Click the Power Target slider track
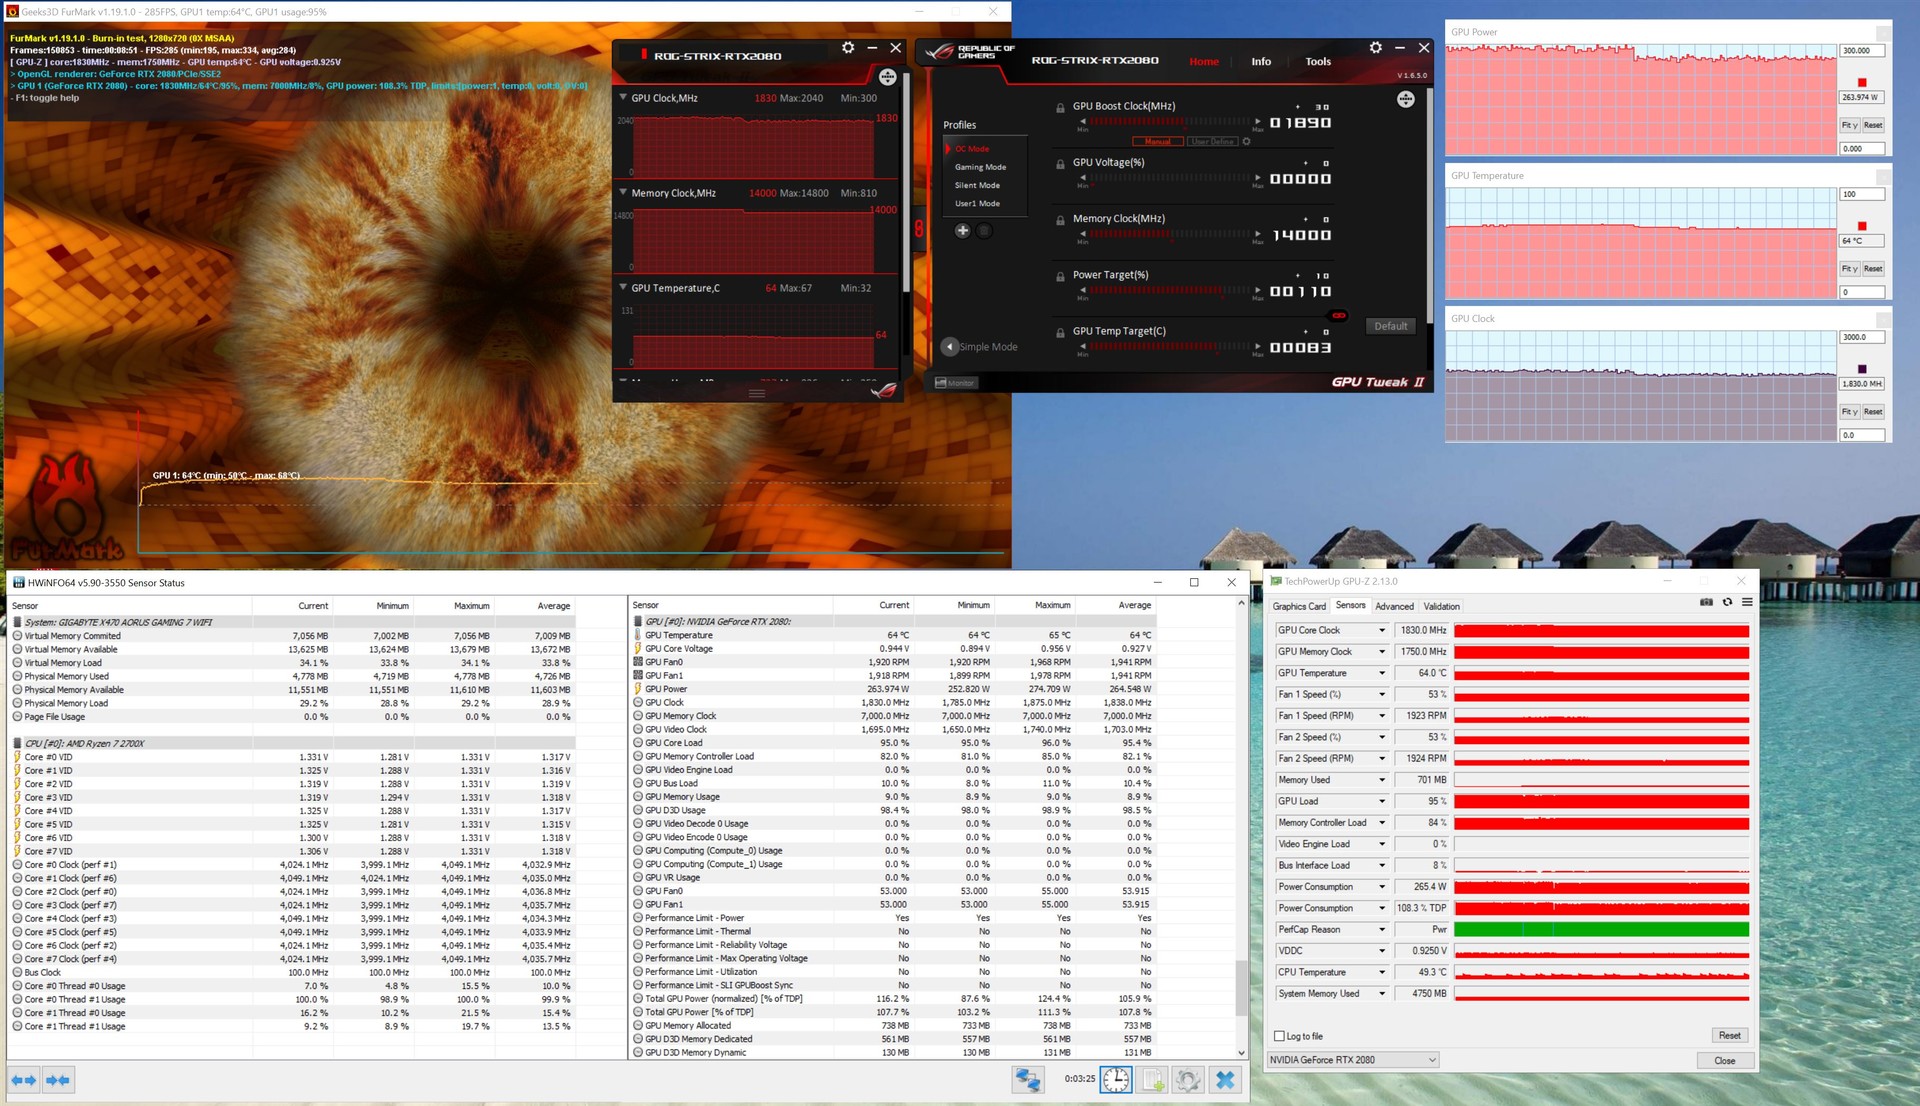The height and width of the screenshot is (1106, 1920). [x=1168, y=291]
